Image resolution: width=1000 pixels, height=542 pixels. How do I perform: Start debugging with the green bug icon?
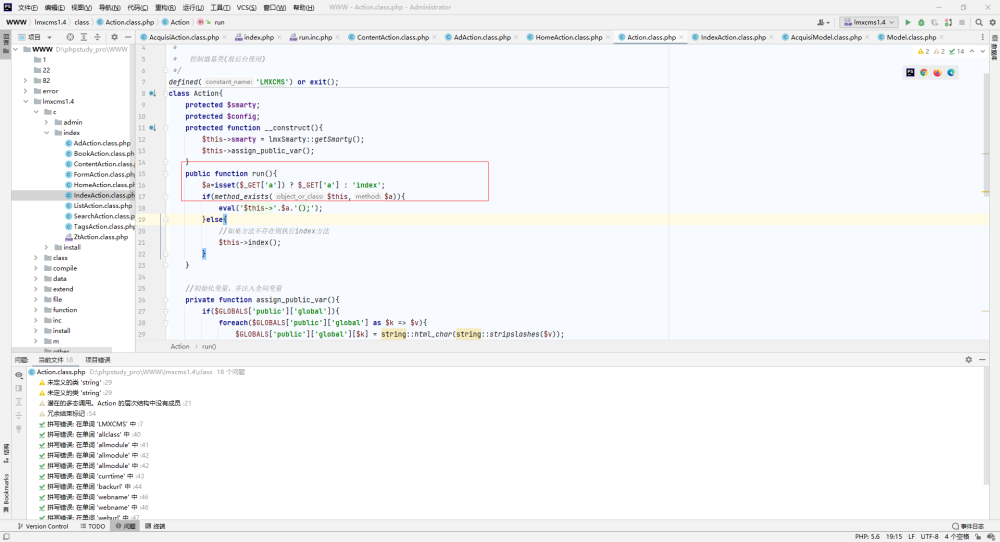tap(921, 22)
